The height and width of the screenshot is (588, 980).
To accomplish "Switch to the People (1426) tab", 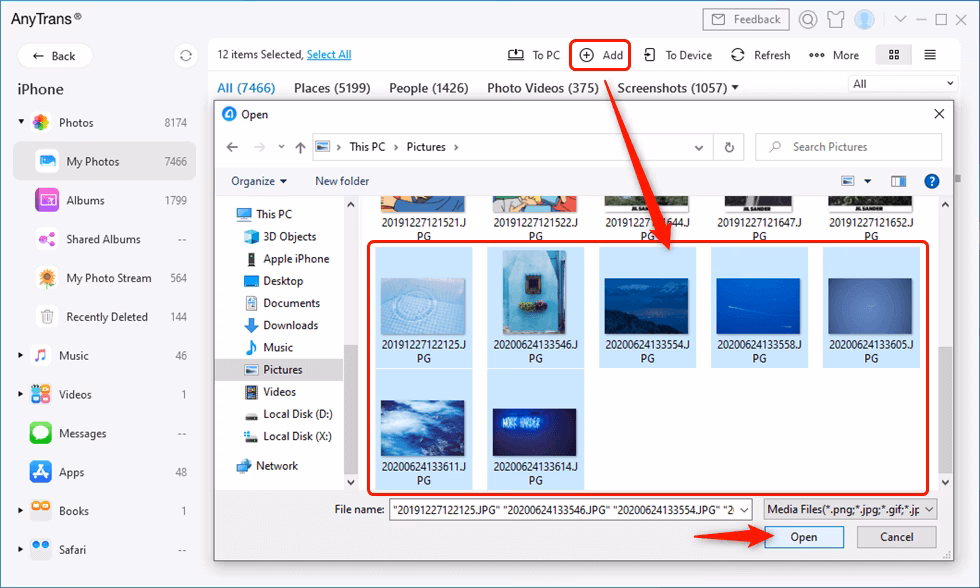I will [x=429, y=87].
